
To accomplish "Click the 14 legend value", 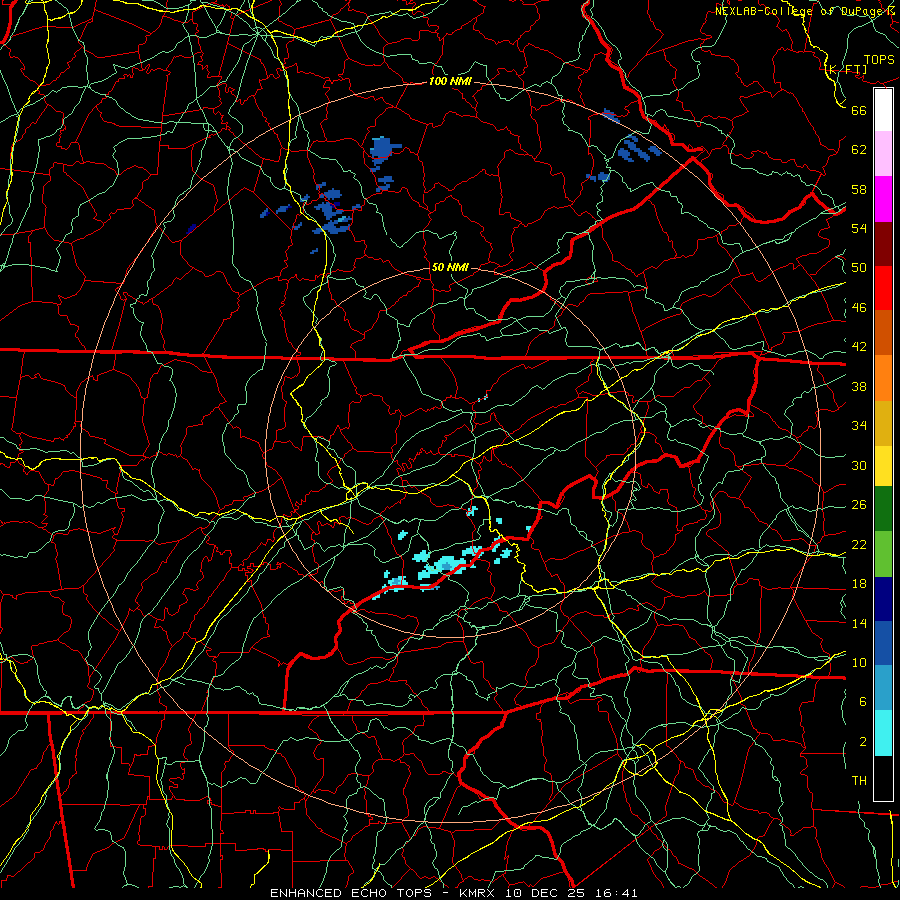I will tap(859, 623).
